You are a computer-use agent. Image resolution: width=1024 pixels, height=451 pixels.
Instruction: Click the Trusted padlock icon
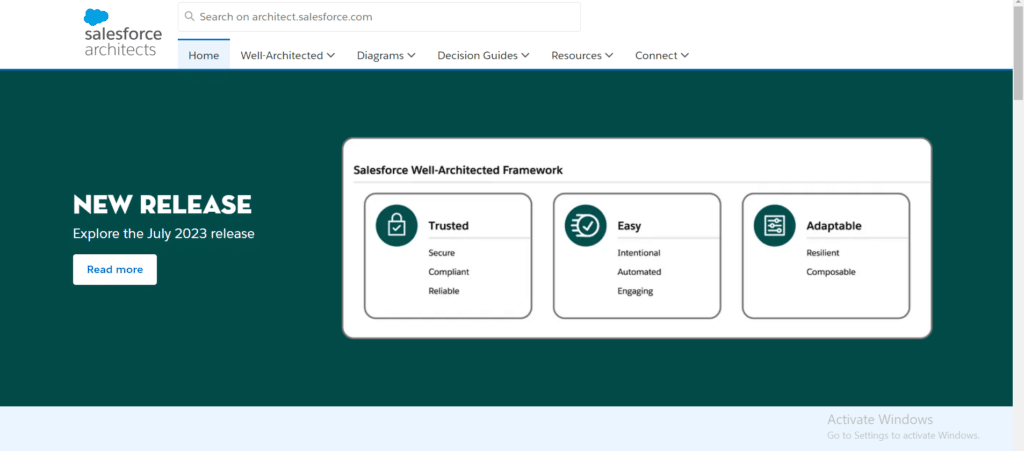point(396,225)
